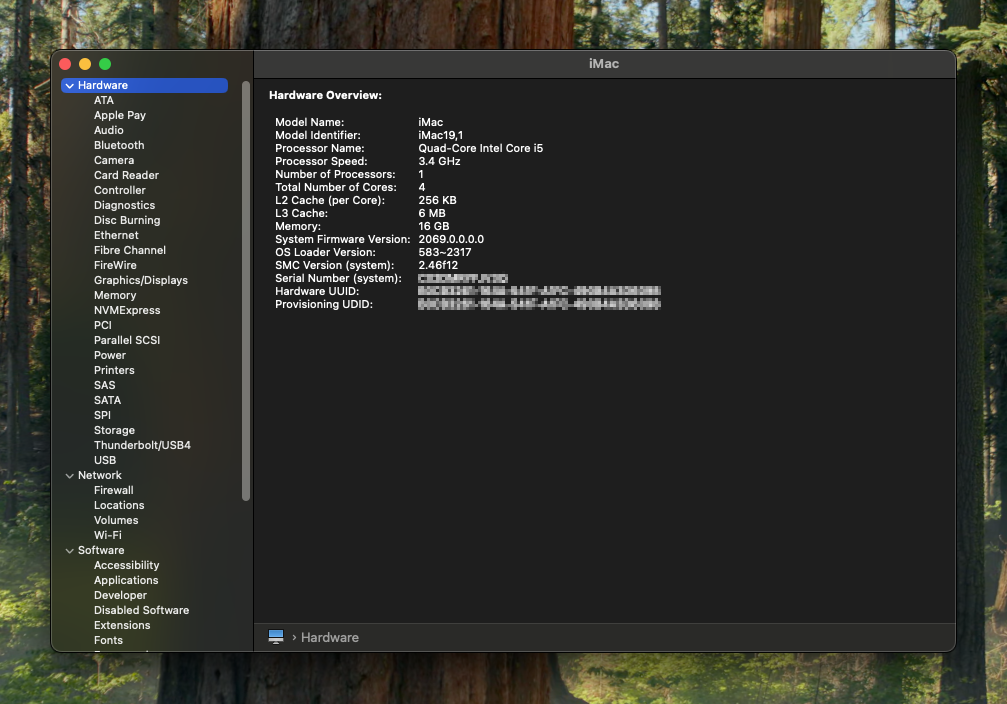Select Applications under Software
The image size is (1007, 704).
126,580
